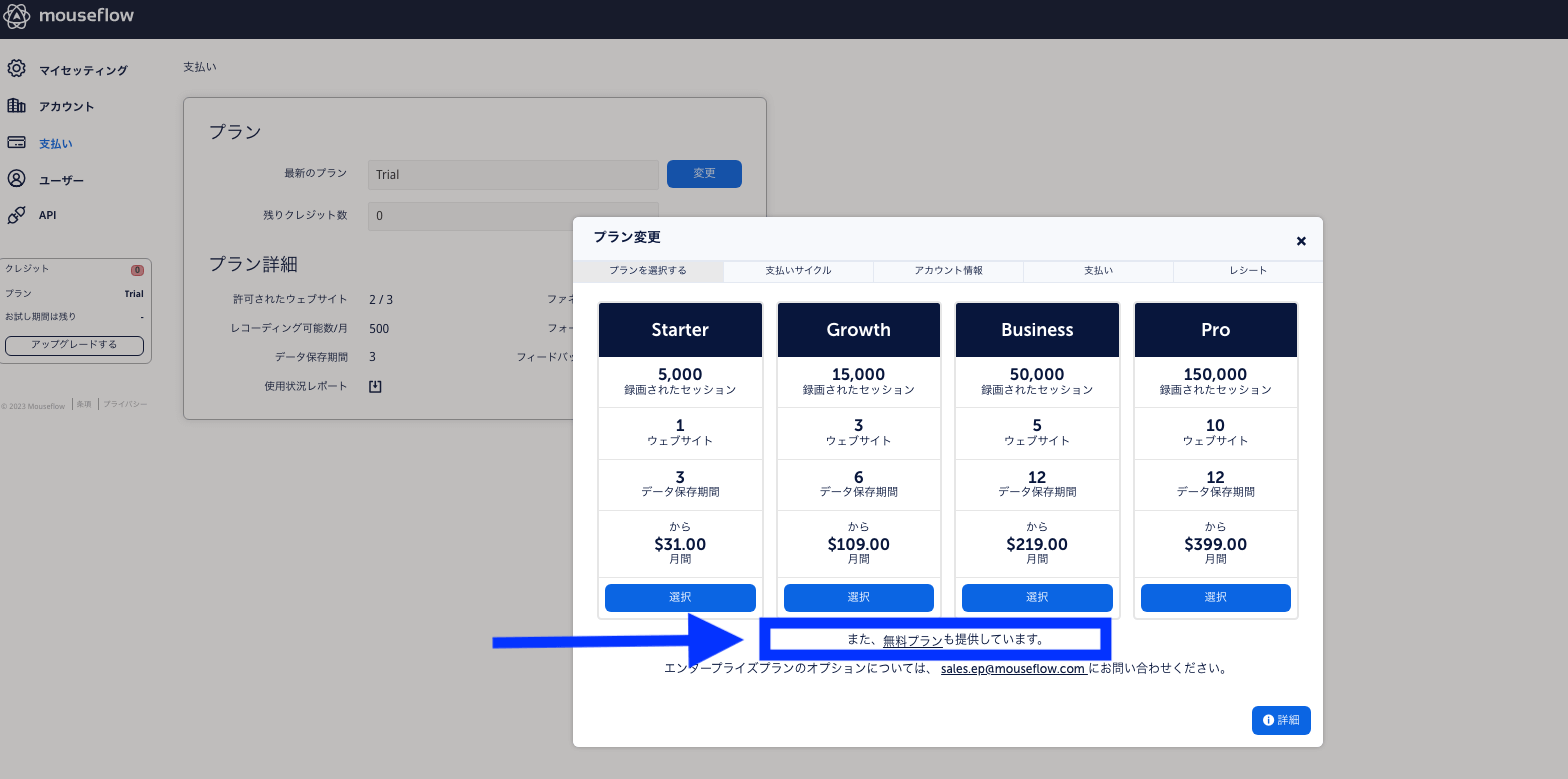Click the 50,000 sessions value

[1037, 375]
